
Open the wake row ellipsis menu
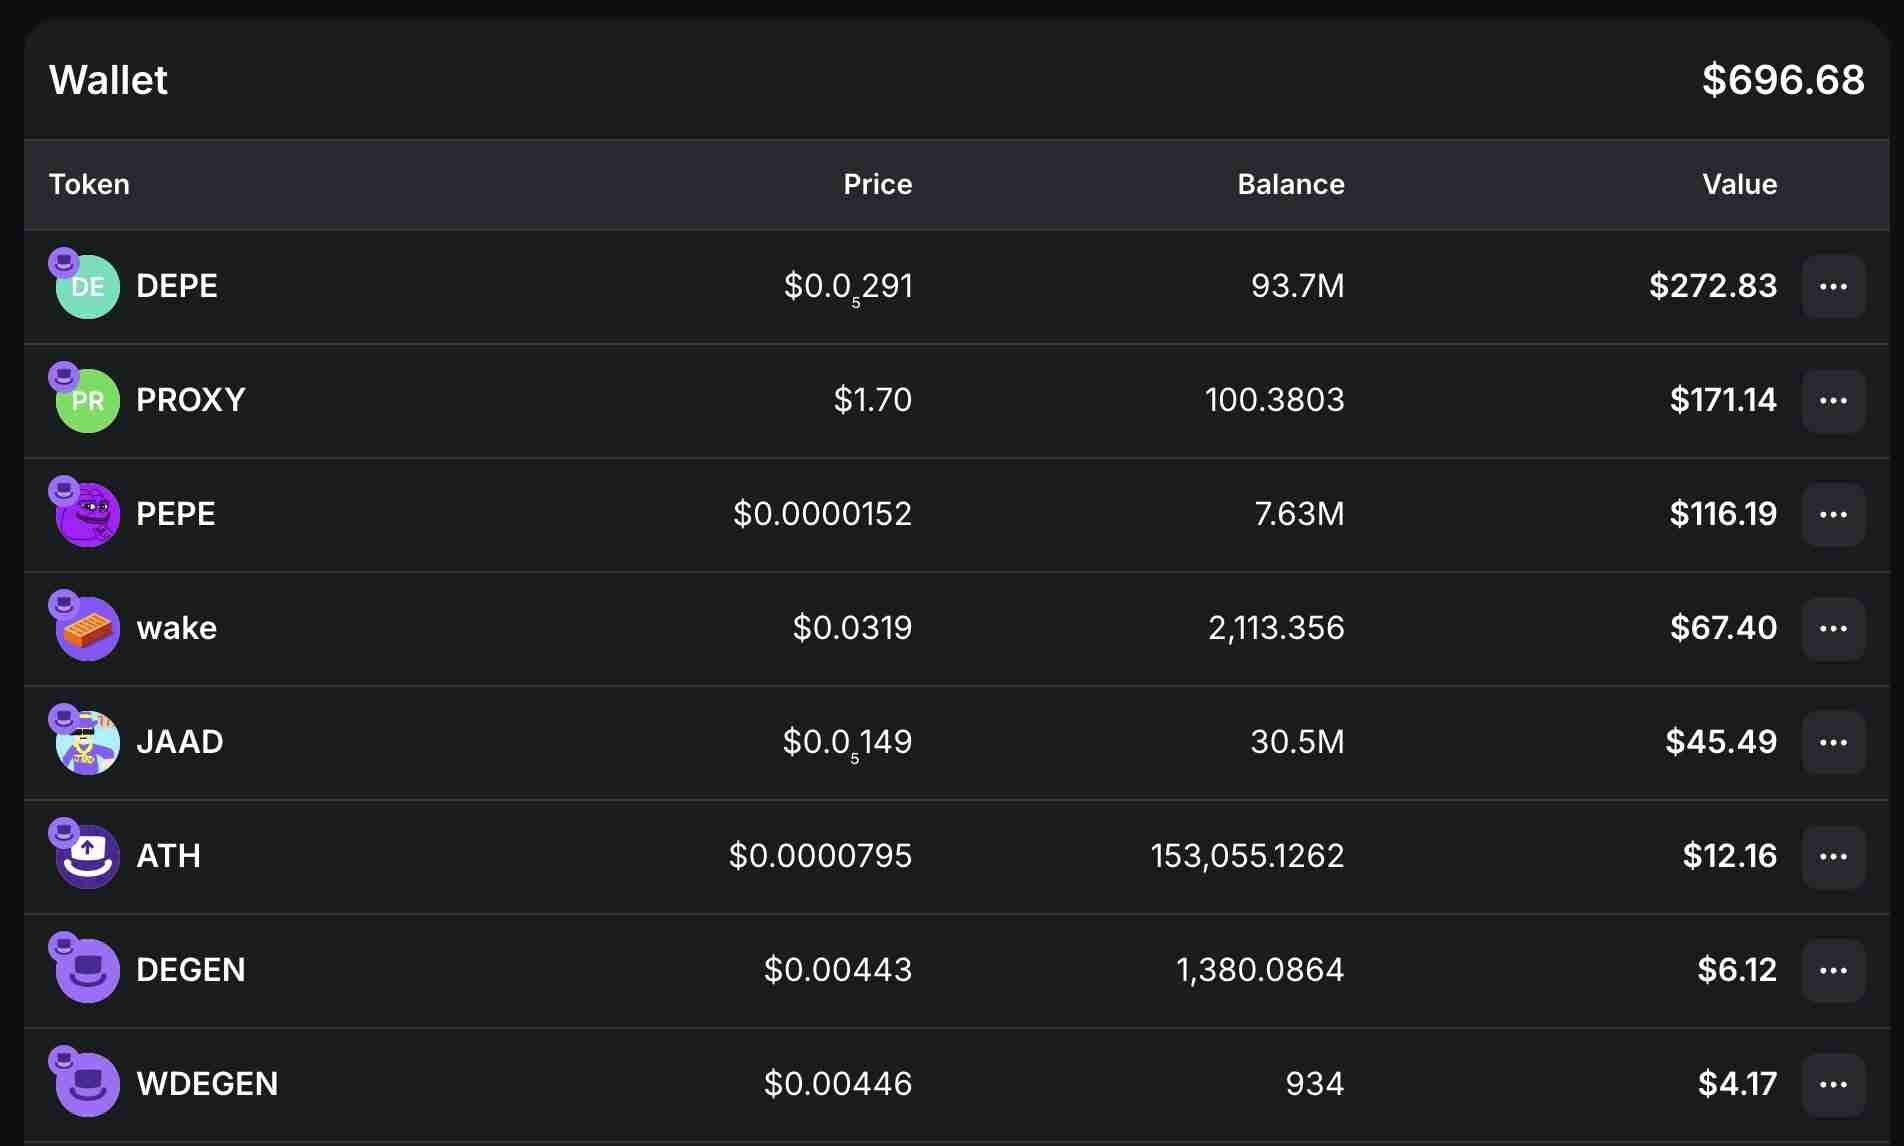tap(1833, 629)
